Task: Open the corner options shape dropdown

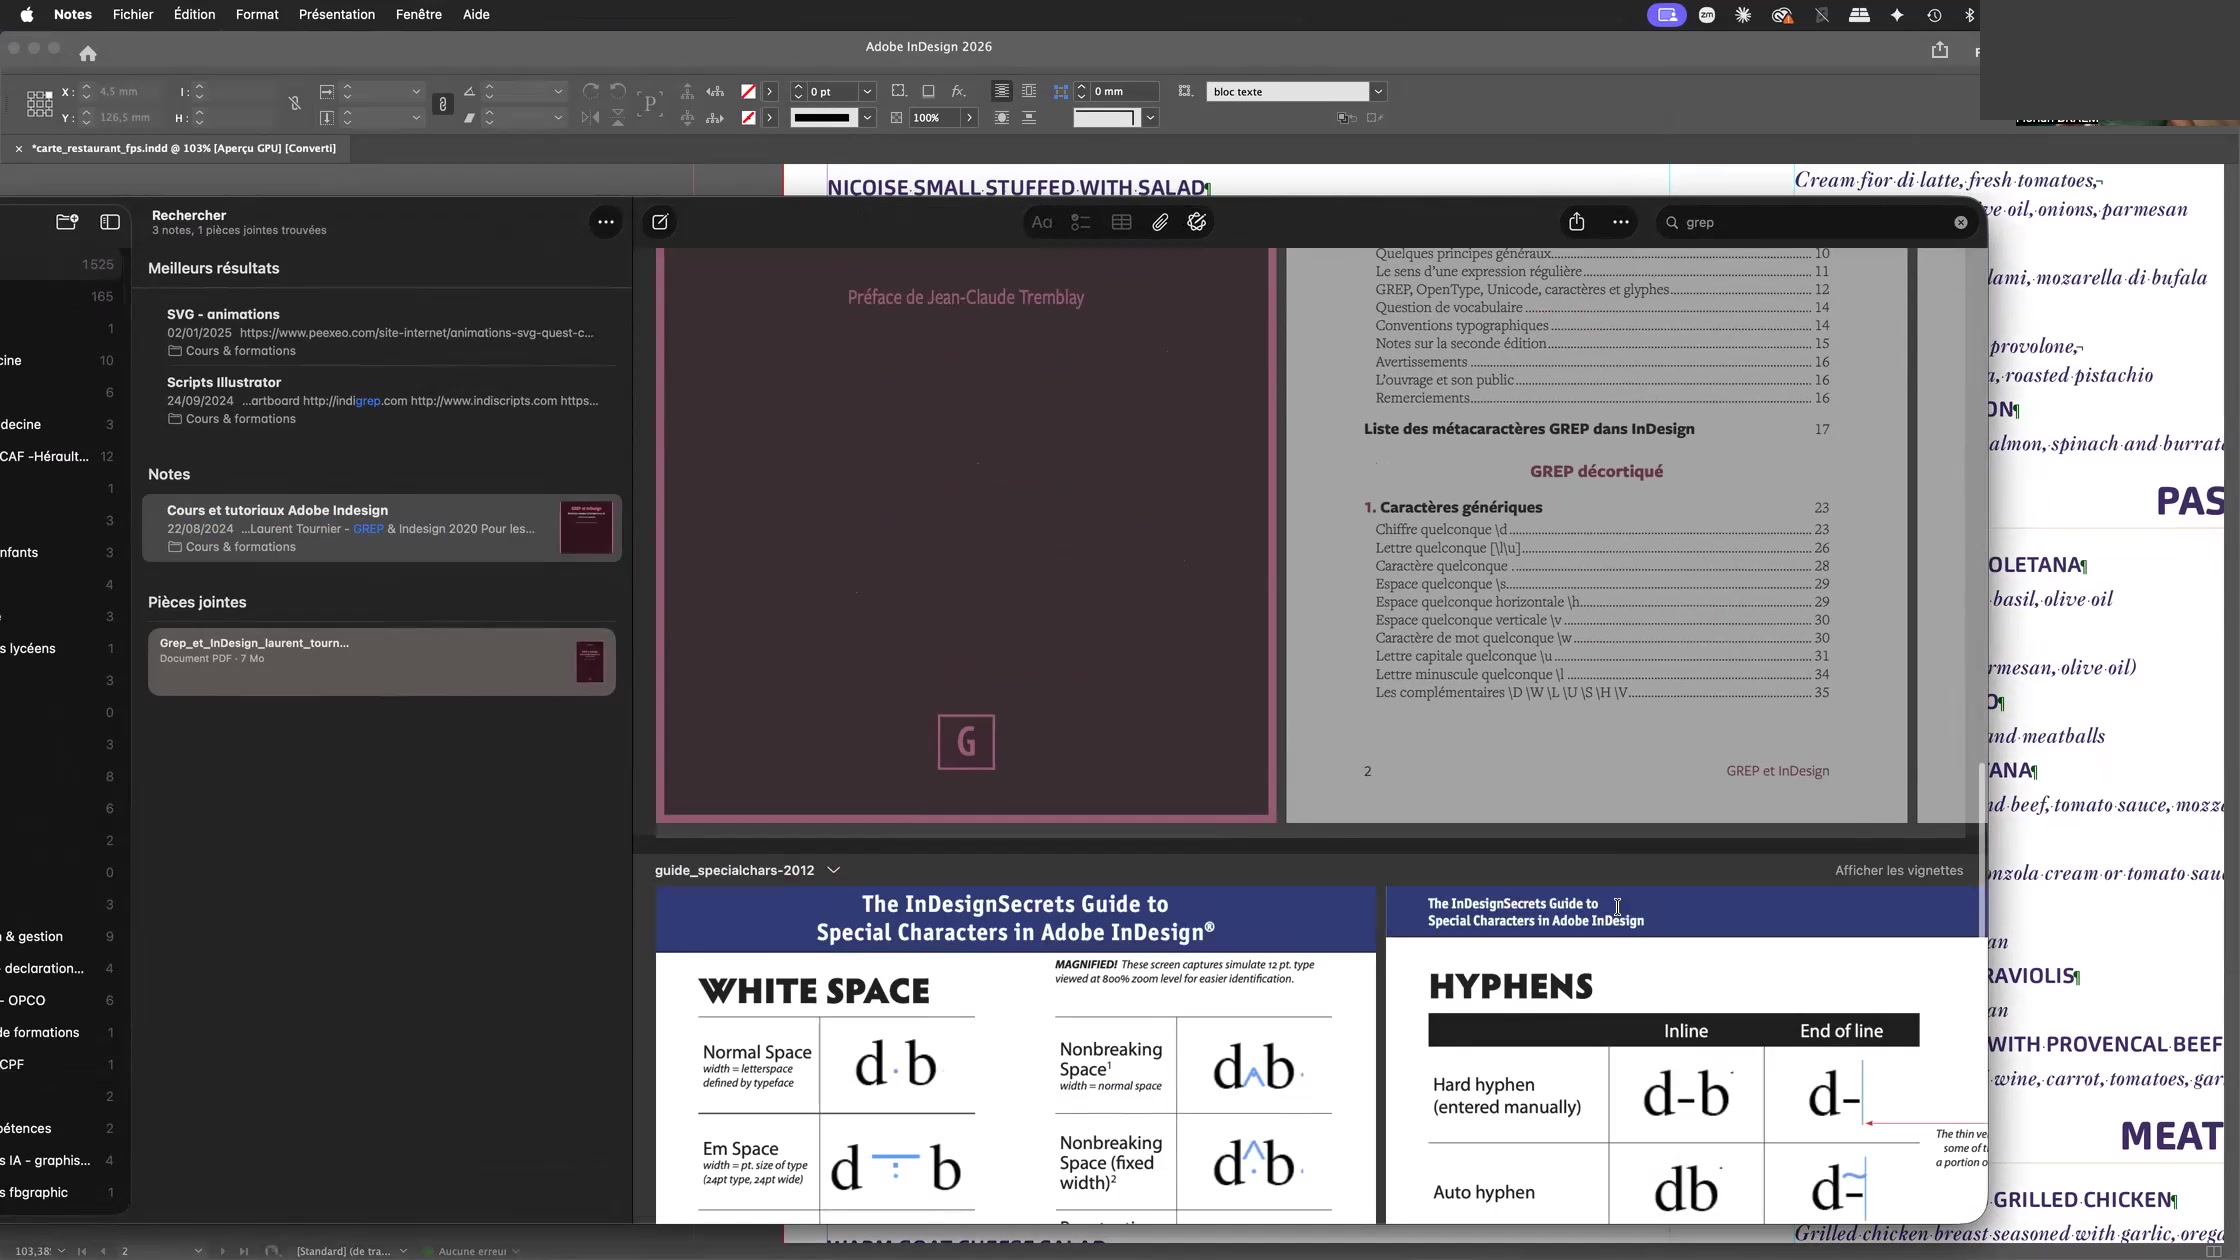Action: [x=1151, y=118]
